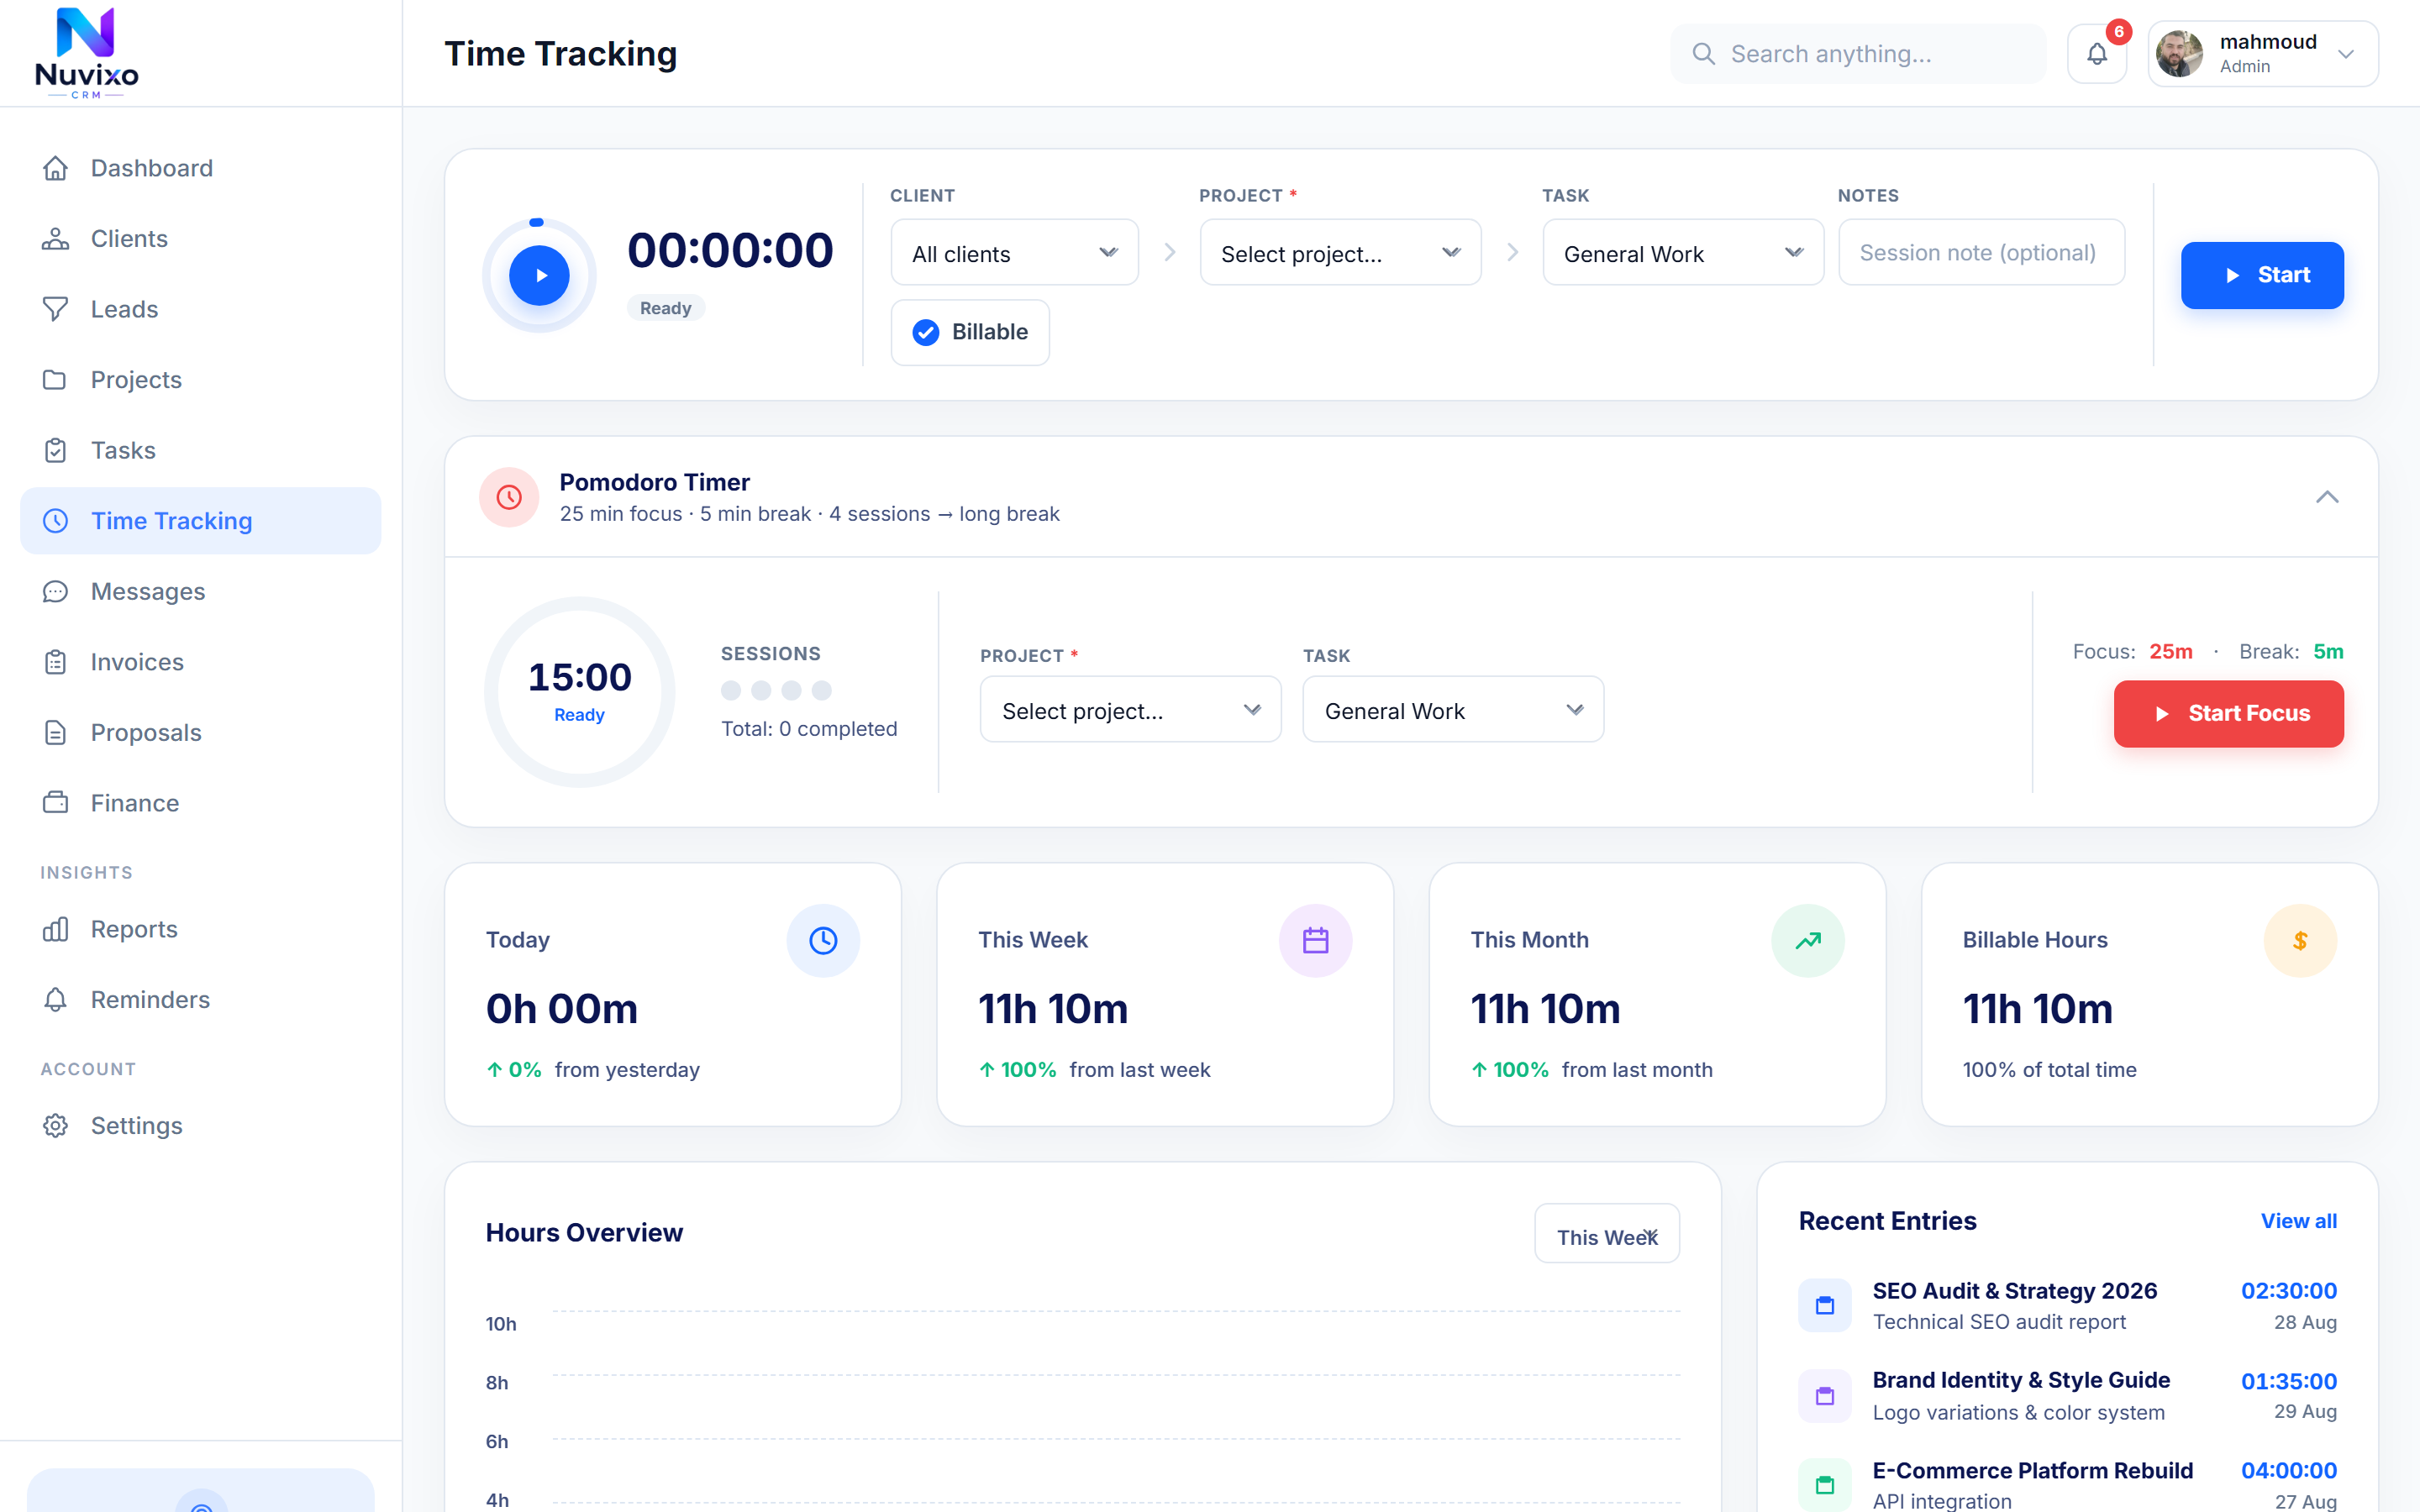Open Leads in sidebar
This screenshot has height=1512, width=2420.
click(x=200, y=309)
